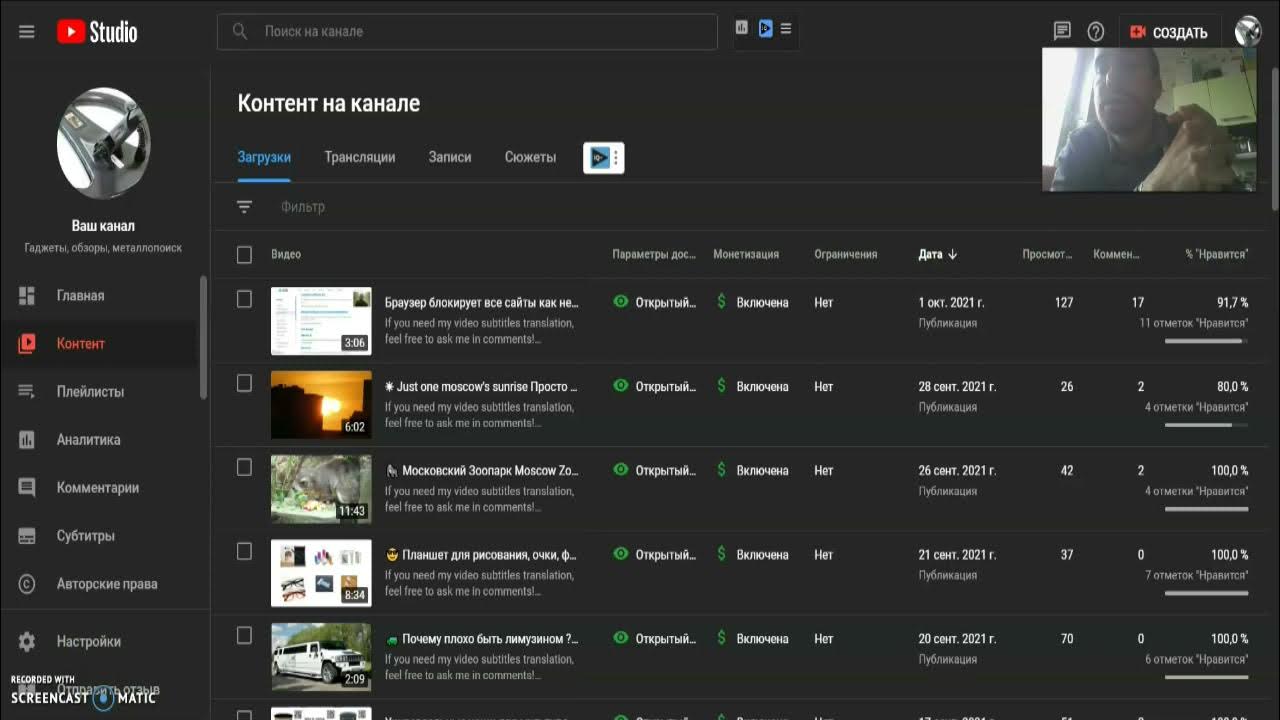Screen dimensions: 1280x720
Task: Click the СОЗДАТЬ button
Action: [1169, 32]
